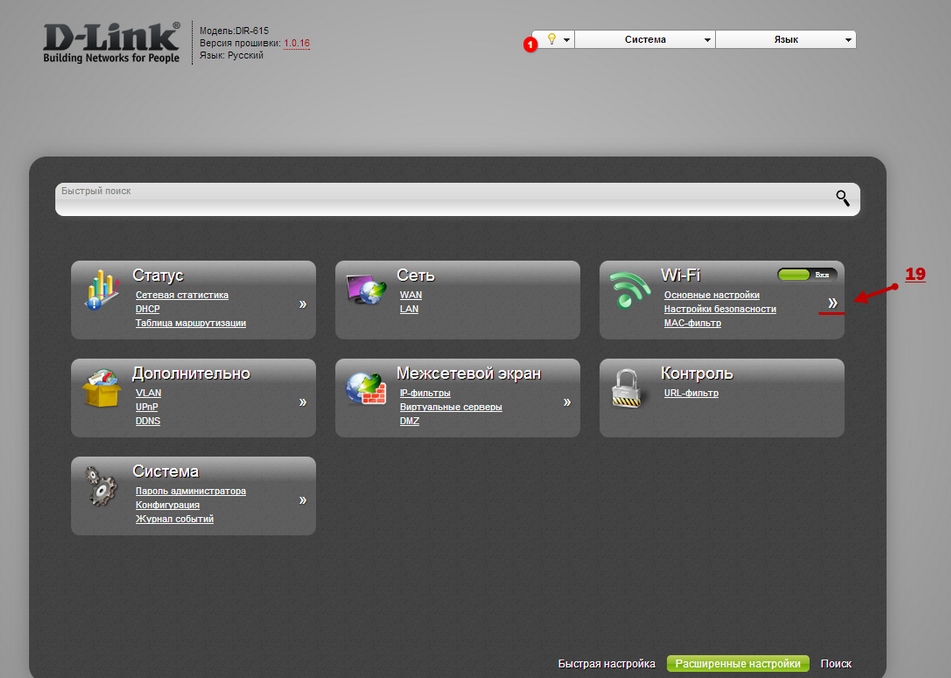Expand more items in Wi-Fi panel
Screen dimensions: 951x678
tap(833, 303)
